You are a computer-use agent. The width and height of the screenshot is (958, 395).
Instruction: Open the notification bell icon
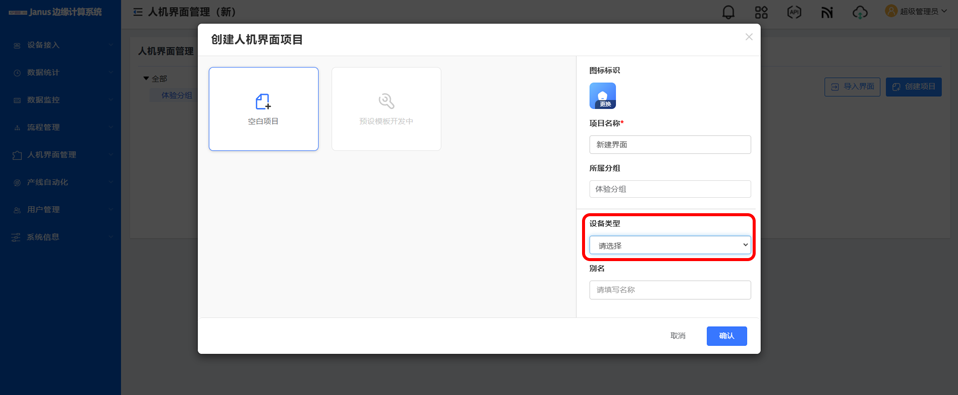click(728, 12)
